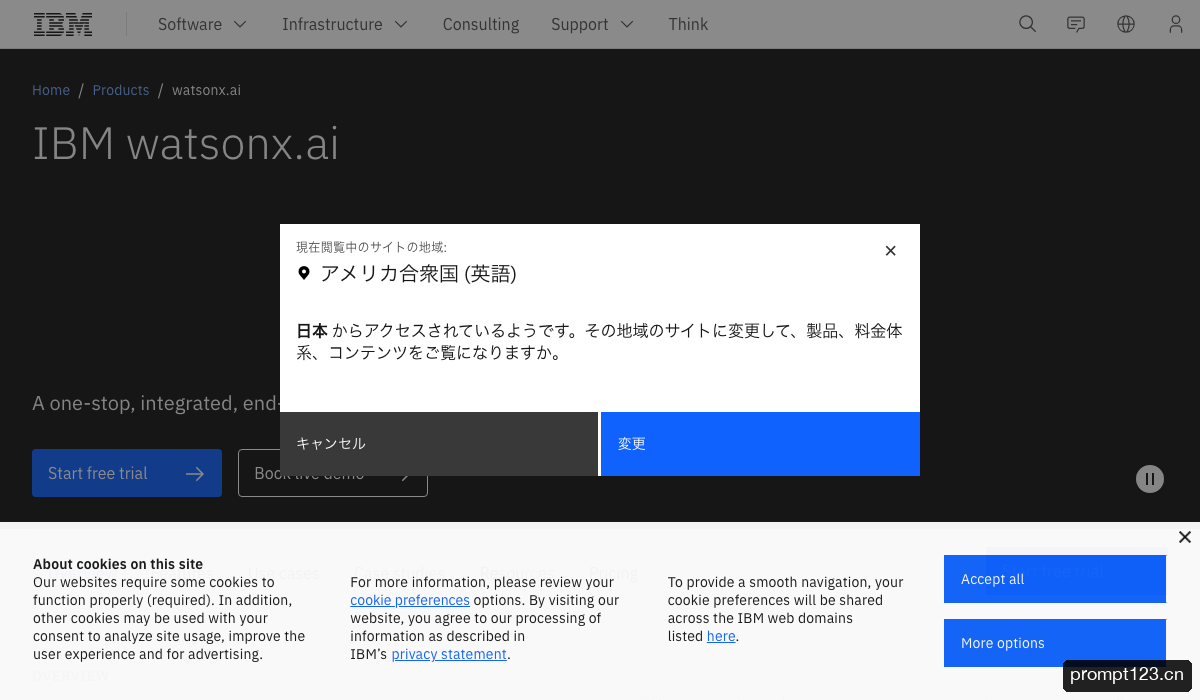The image size is (1200, 700).
Task: Go to Products breadcrumb
Action: point(121,90)
